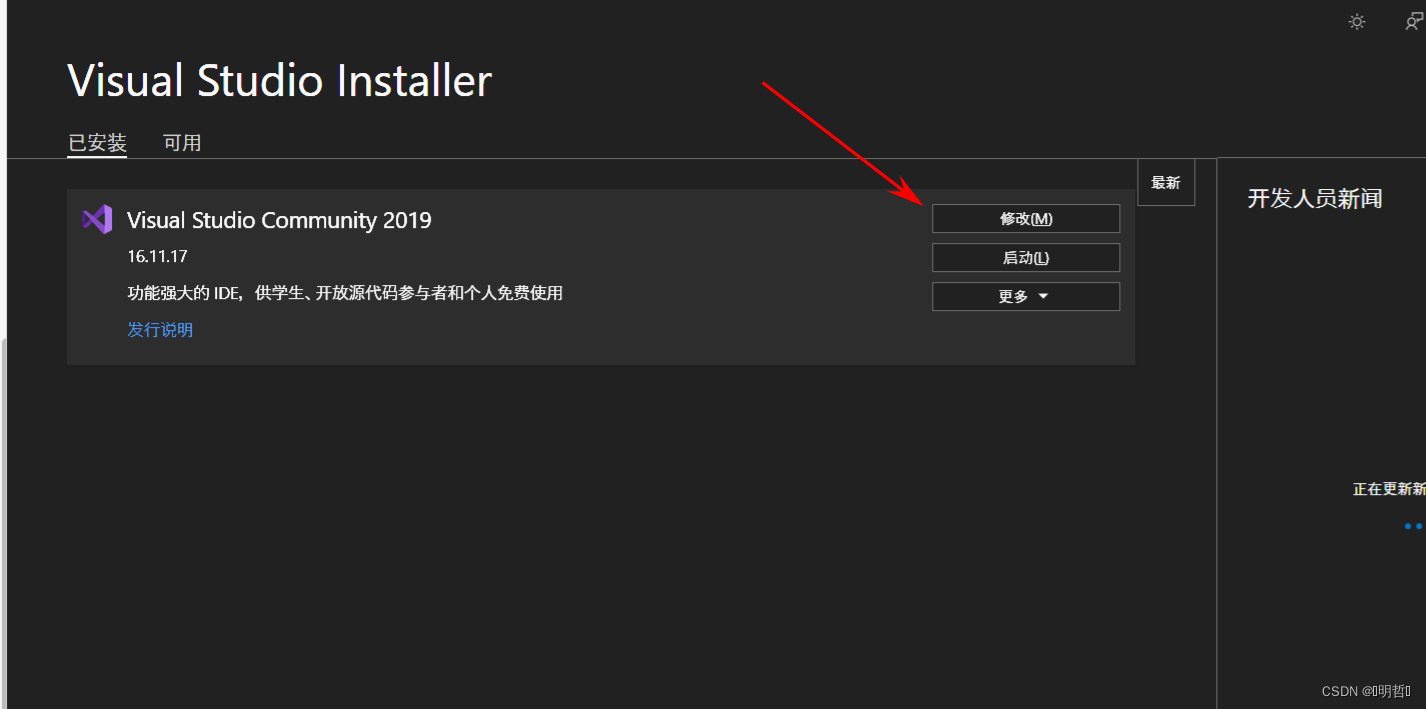The width and height of the screenshot is (1426, 709).
Task: Switch to the 可用 tab
Action: [x=182, y=143]
